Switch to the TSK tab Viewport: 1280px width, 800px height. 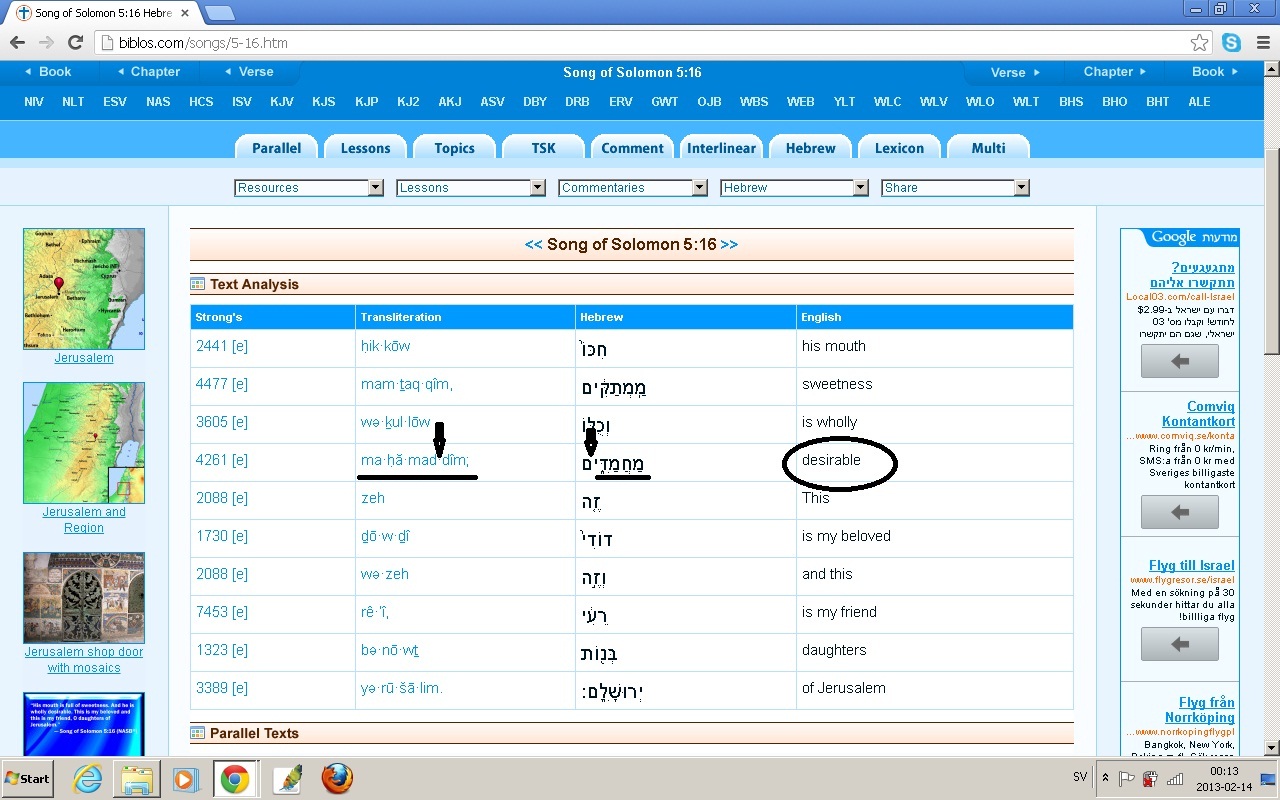[543, 148]
